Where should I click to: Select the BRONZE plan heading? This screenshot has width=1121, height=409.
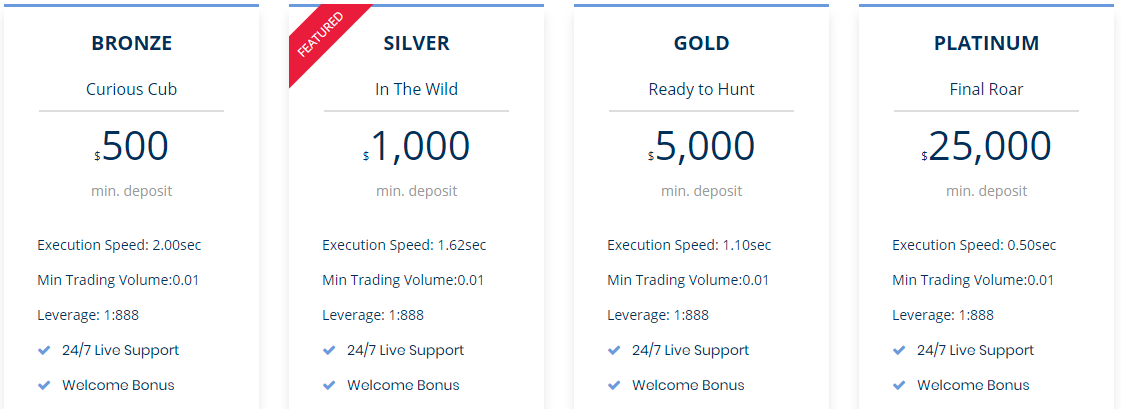click(x=132, y=43)
